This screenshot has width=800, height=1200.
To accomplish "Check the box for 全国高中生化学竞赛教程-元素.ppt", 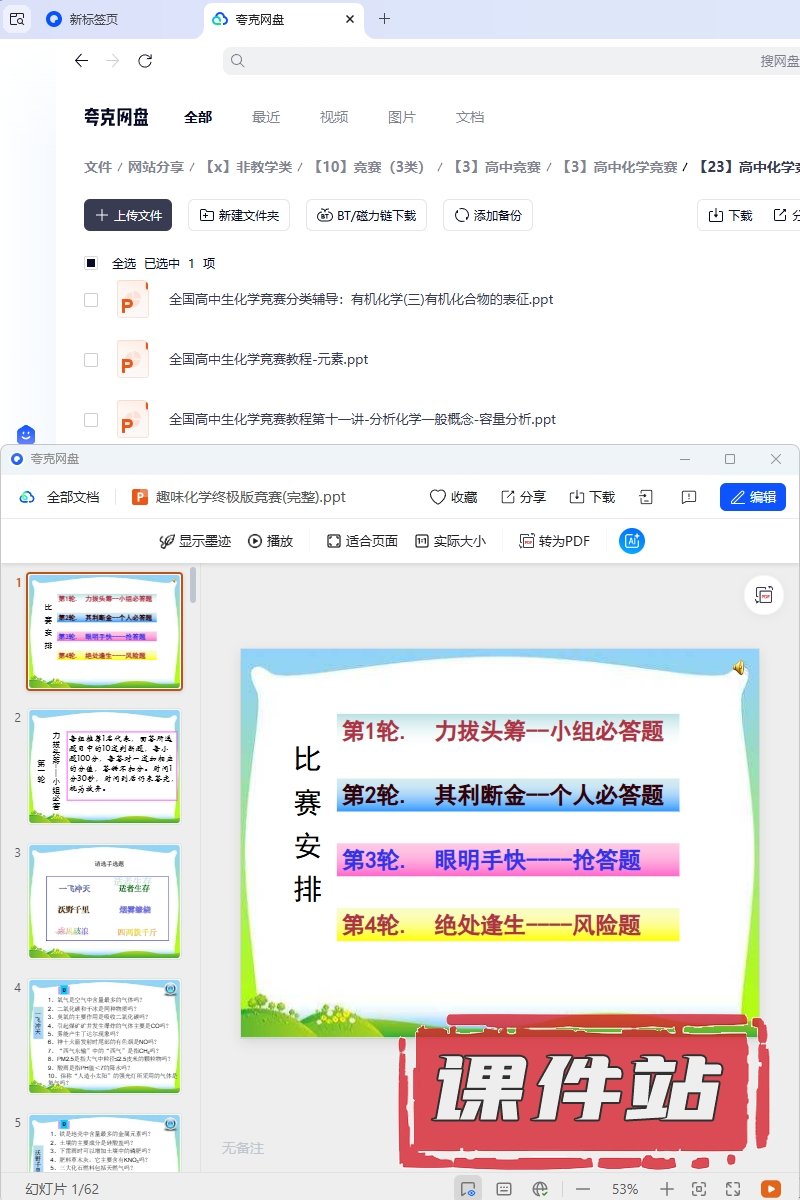I will point(91,359).
